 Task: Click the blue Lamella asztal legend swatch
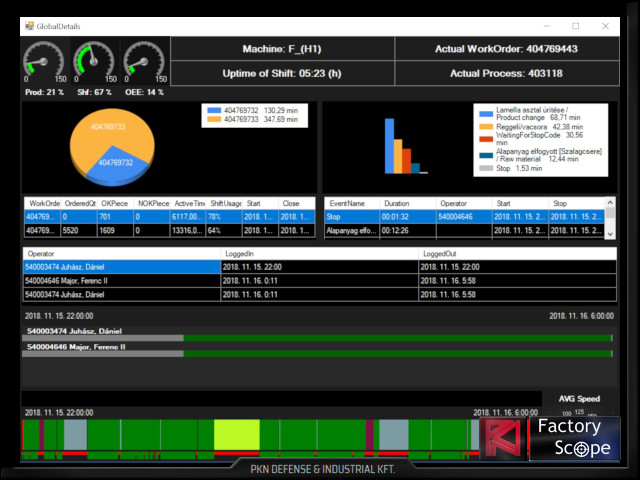pyautogui.click(x=486, y=114)
